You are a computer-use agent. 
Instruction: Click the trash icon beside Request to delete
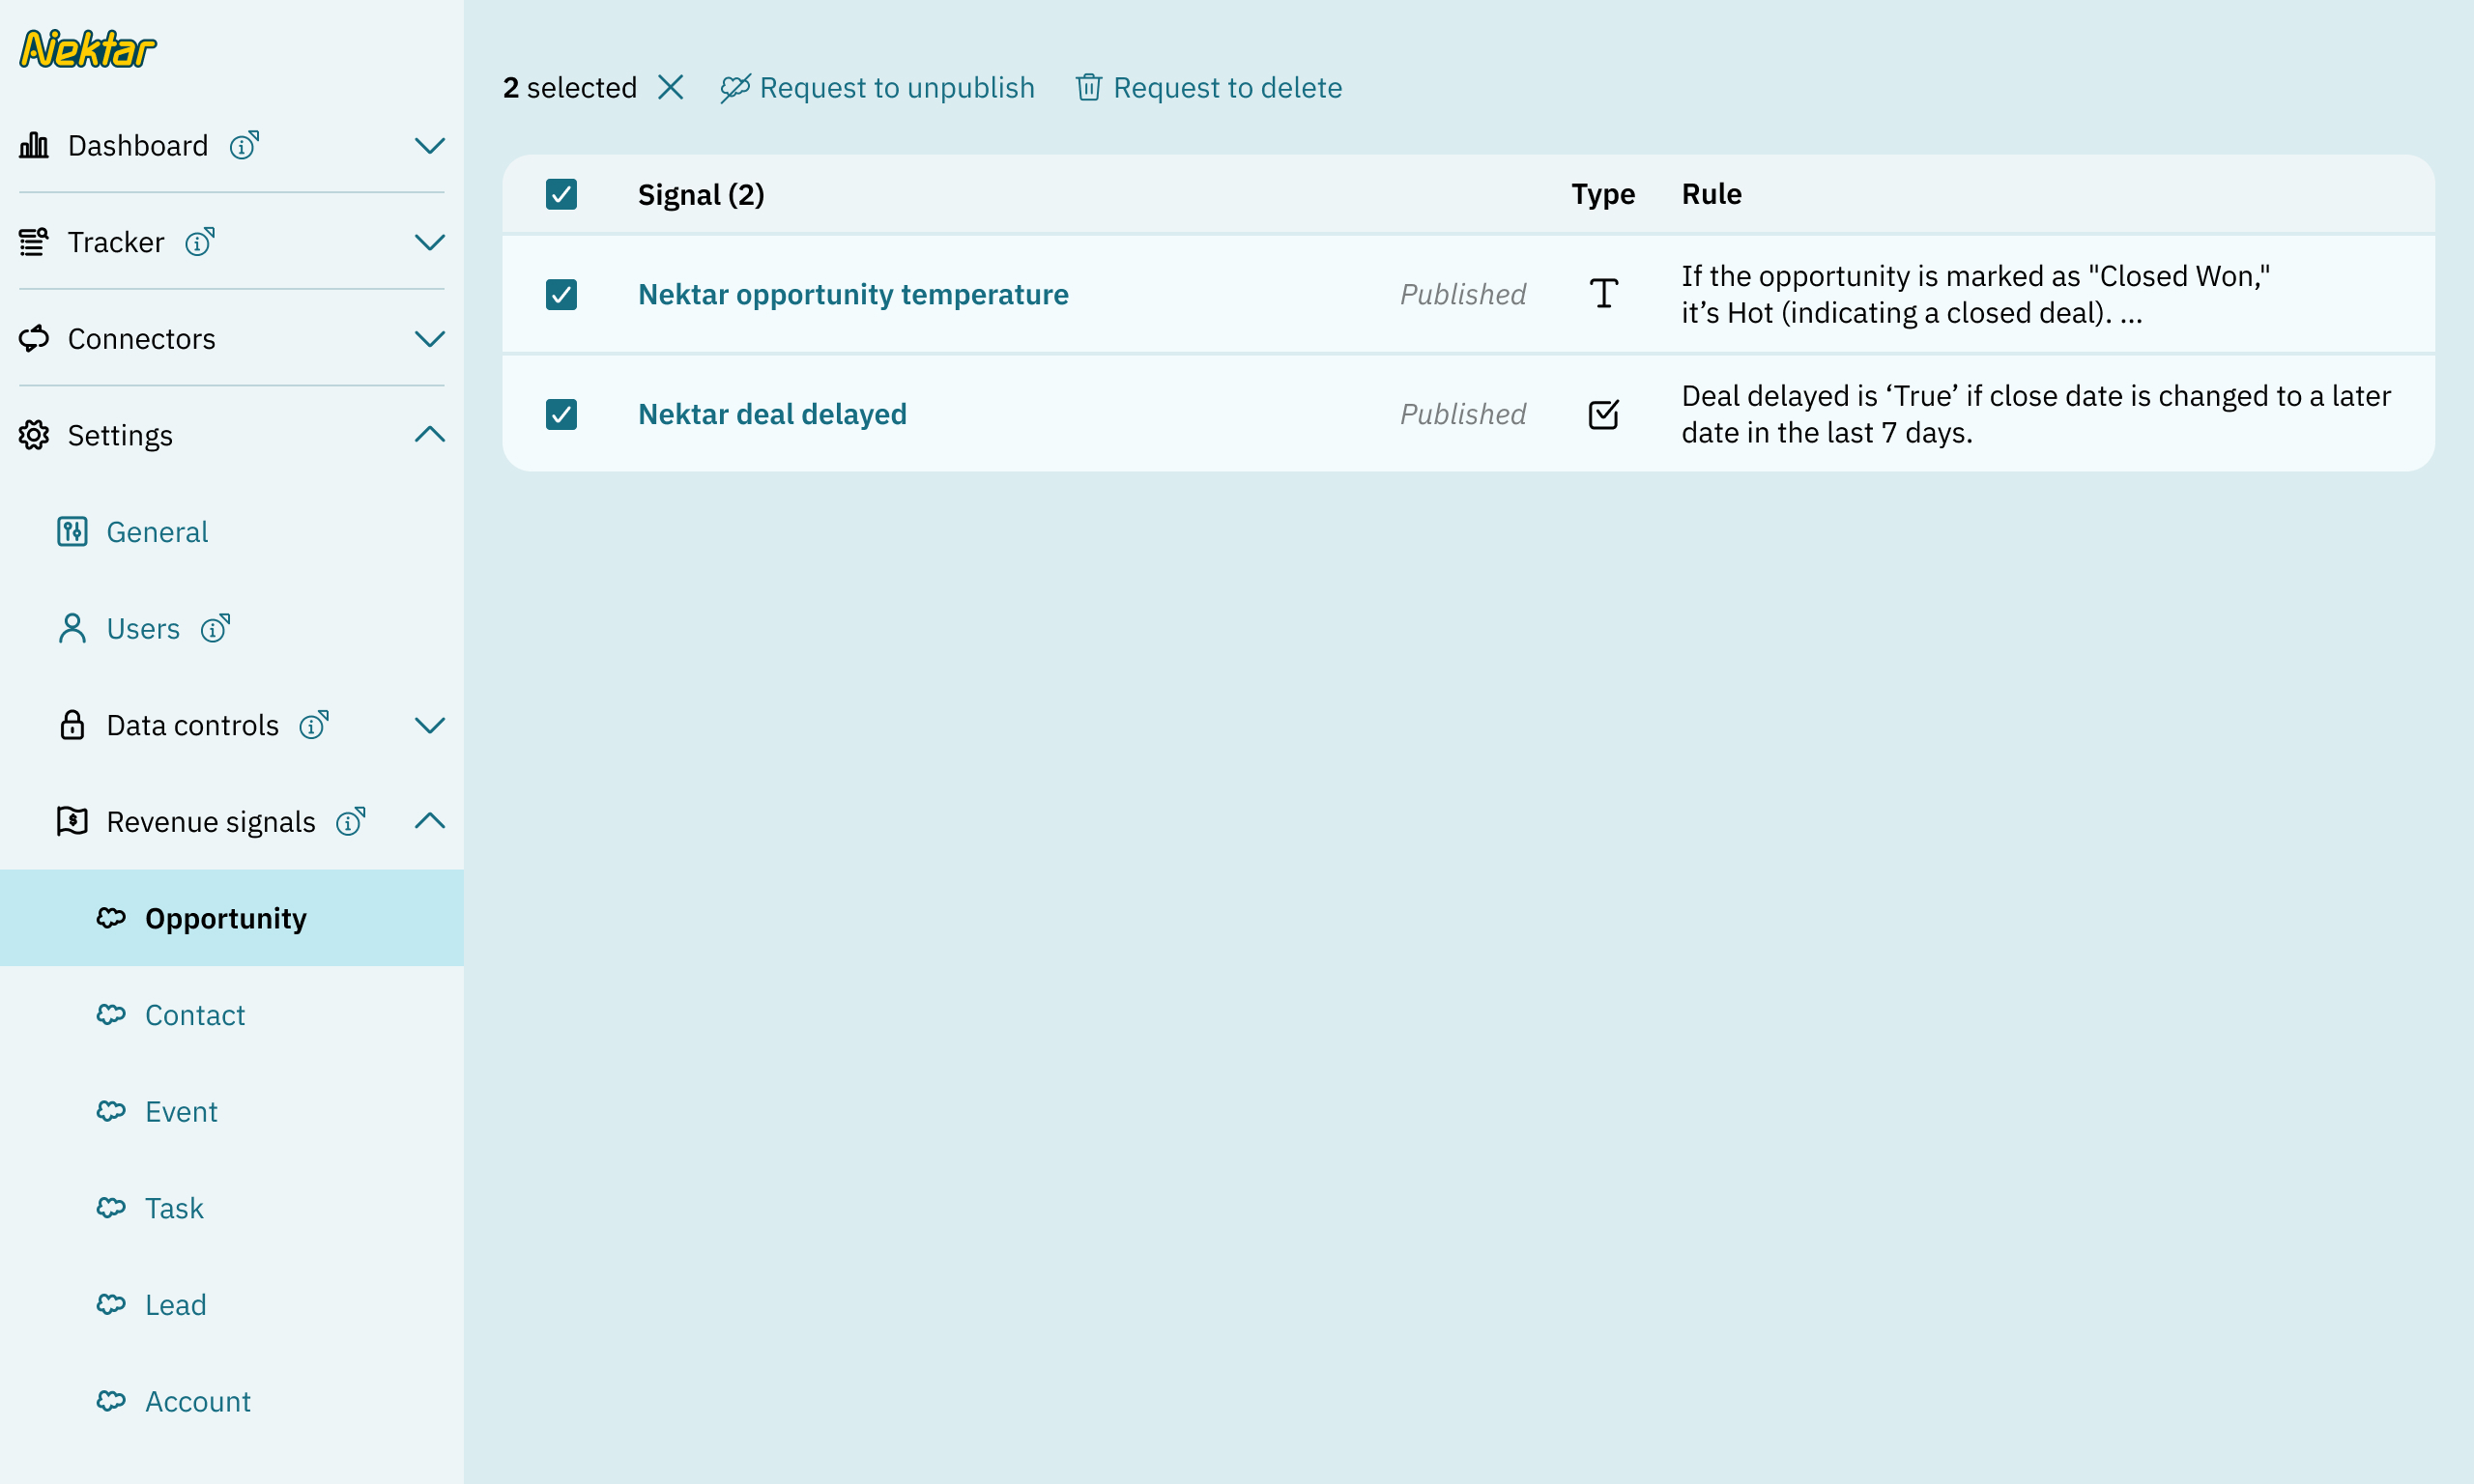point(1089,88)
